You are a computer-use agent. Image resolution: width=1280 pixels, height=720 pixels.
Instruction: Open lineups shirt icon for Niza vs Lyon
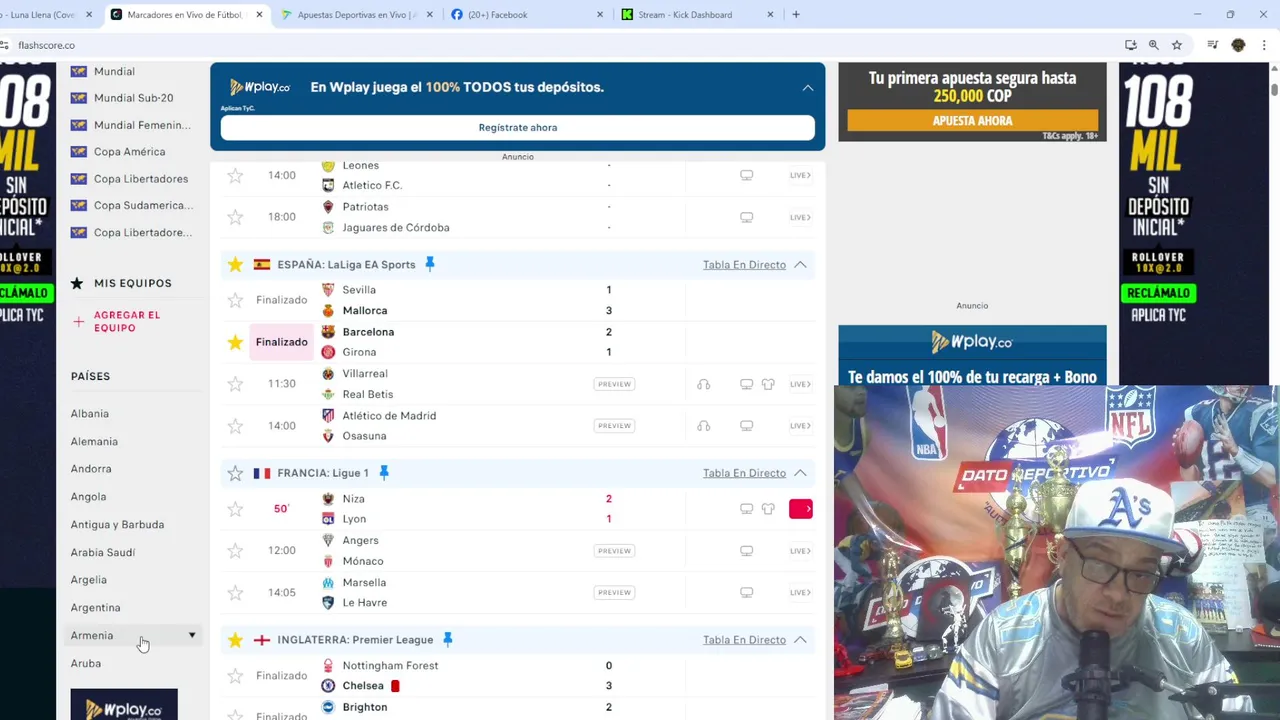pyautogui.click(x=768, y=509)
